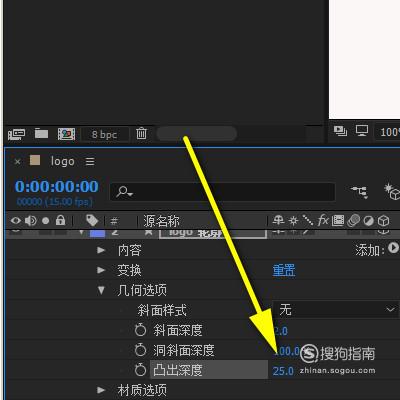Image resolution: width=400 pixels, height=400 pixels.
Task: Open the Composition Mini-Flowchart icon
Action: 359,192
